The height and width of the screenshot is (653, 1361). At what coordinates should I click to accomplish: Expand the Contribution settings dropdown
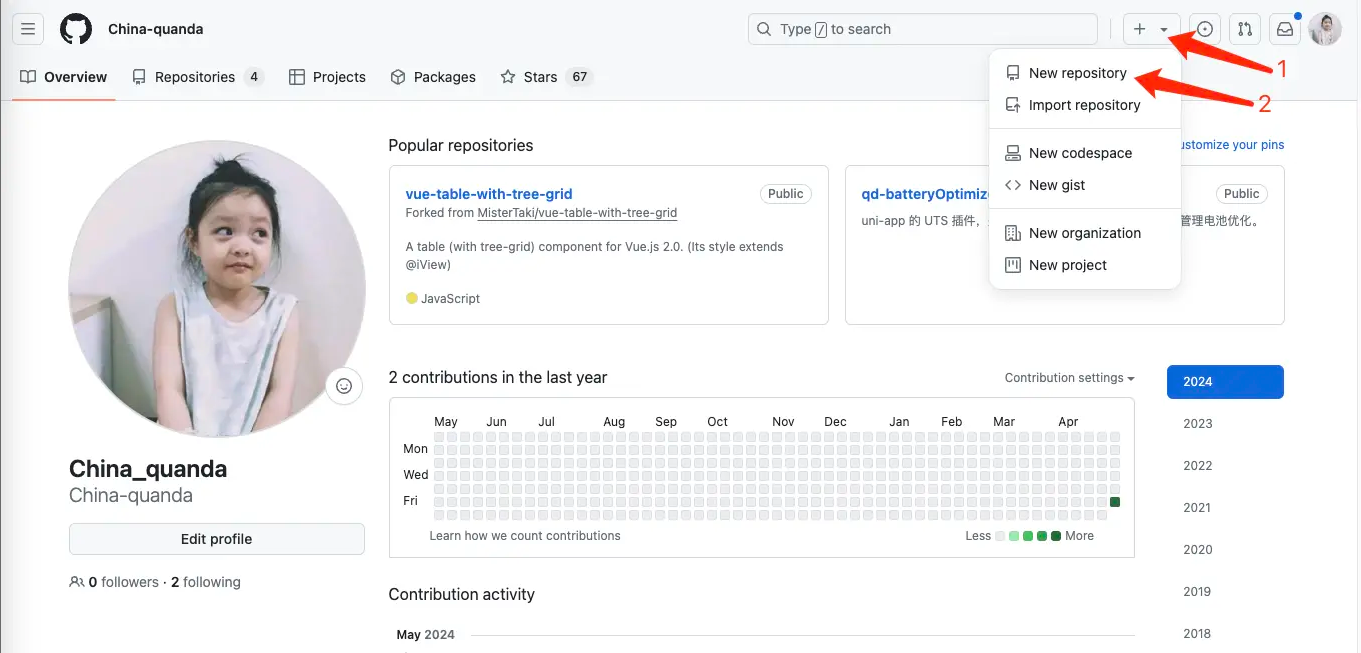(x=1069, y=377)
